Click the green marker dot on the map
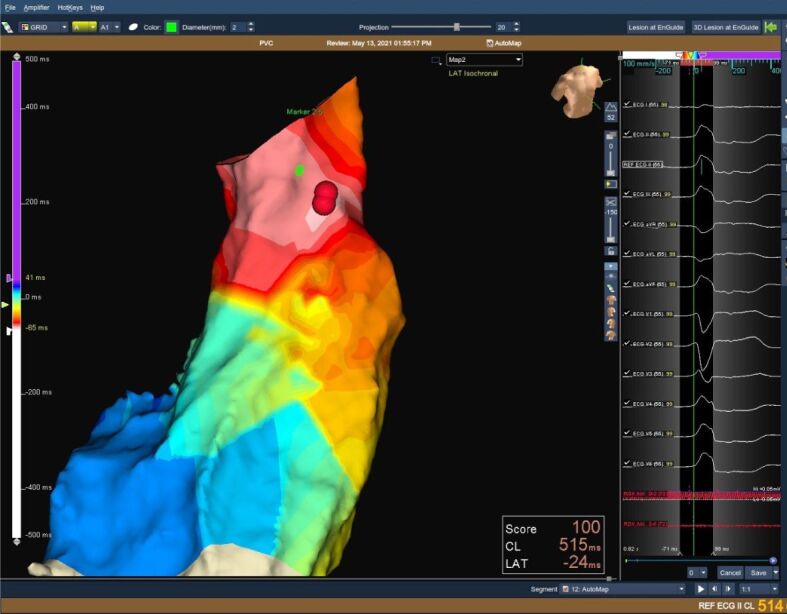 point(299,171)
